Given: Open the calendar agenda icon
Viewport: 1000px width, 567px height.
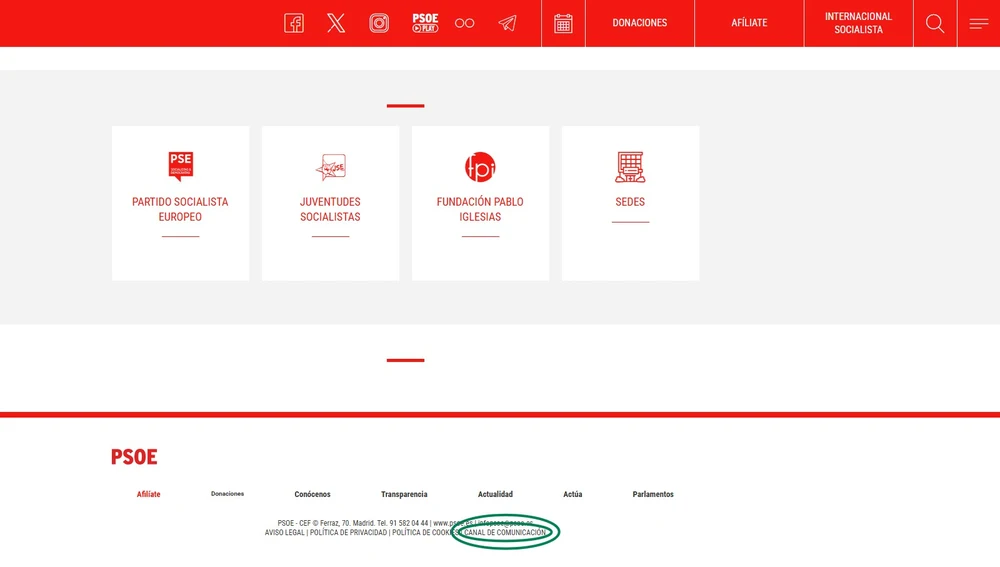Looking at the screenshot, I should click(563, 24).
